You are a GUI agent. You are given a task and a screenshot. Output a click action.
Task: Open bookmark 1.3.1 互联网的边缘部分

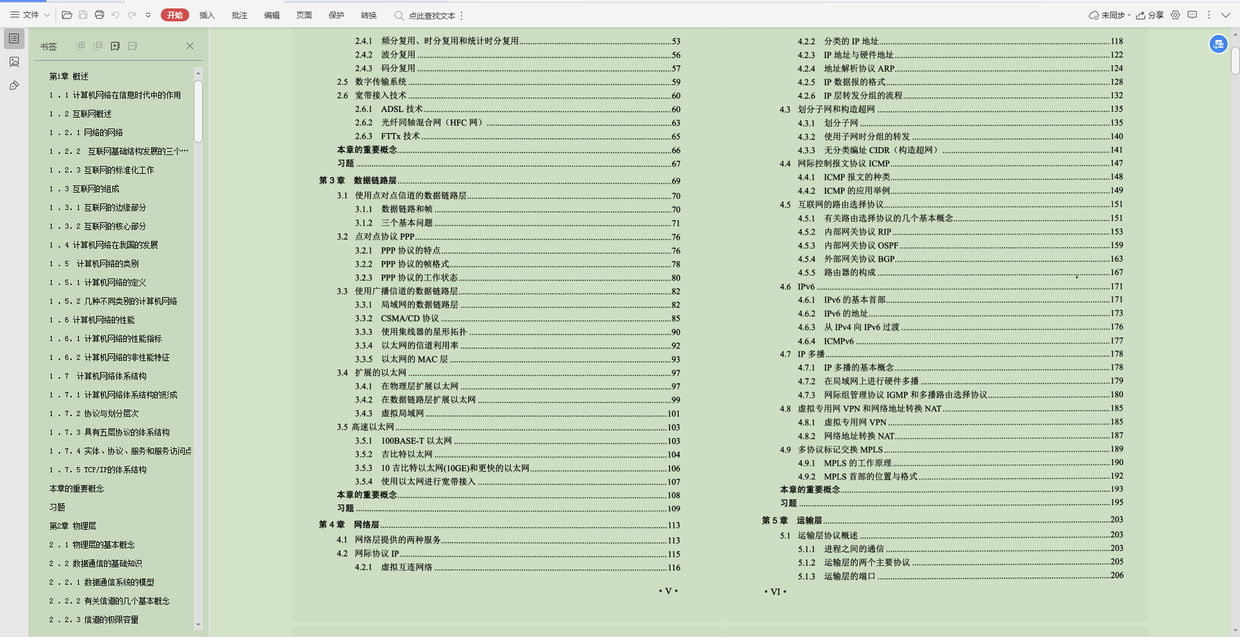pyautogui.click(x=98, y=207)
